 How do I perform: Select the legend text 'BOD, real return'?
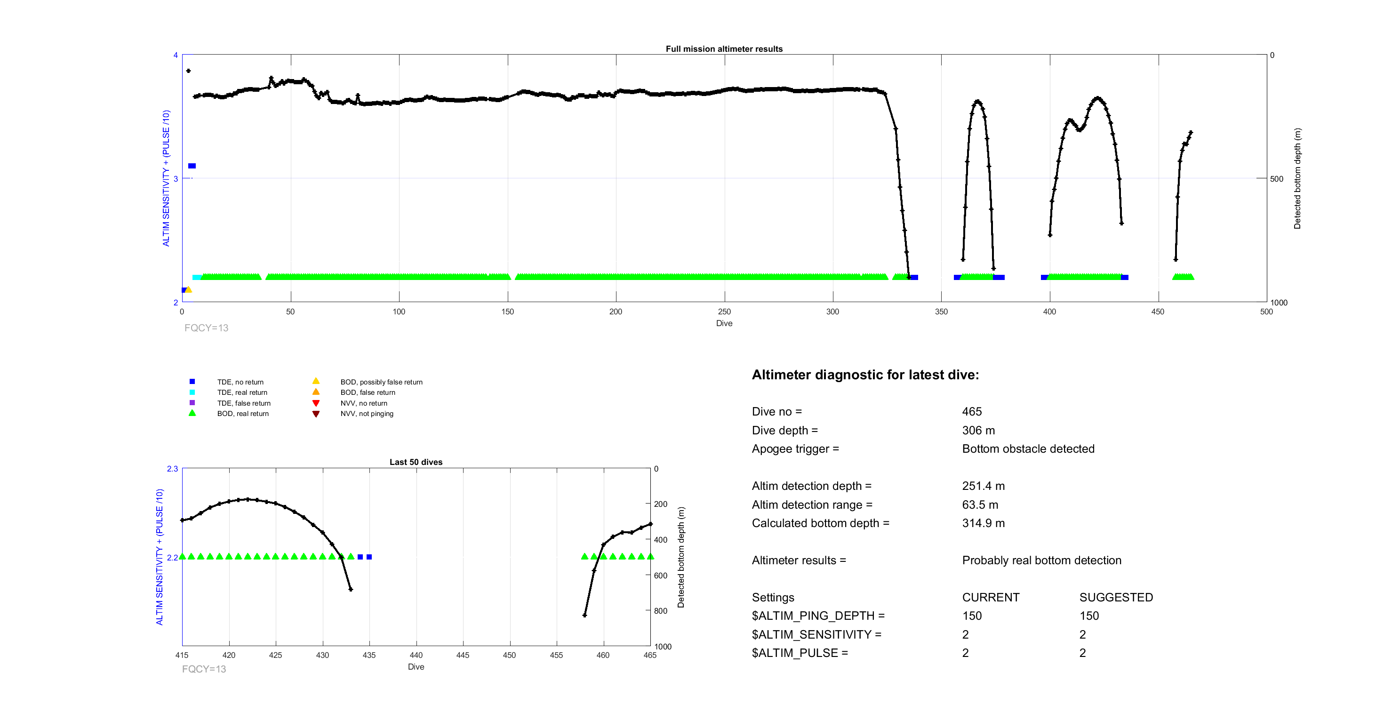[x=243, y=414]
